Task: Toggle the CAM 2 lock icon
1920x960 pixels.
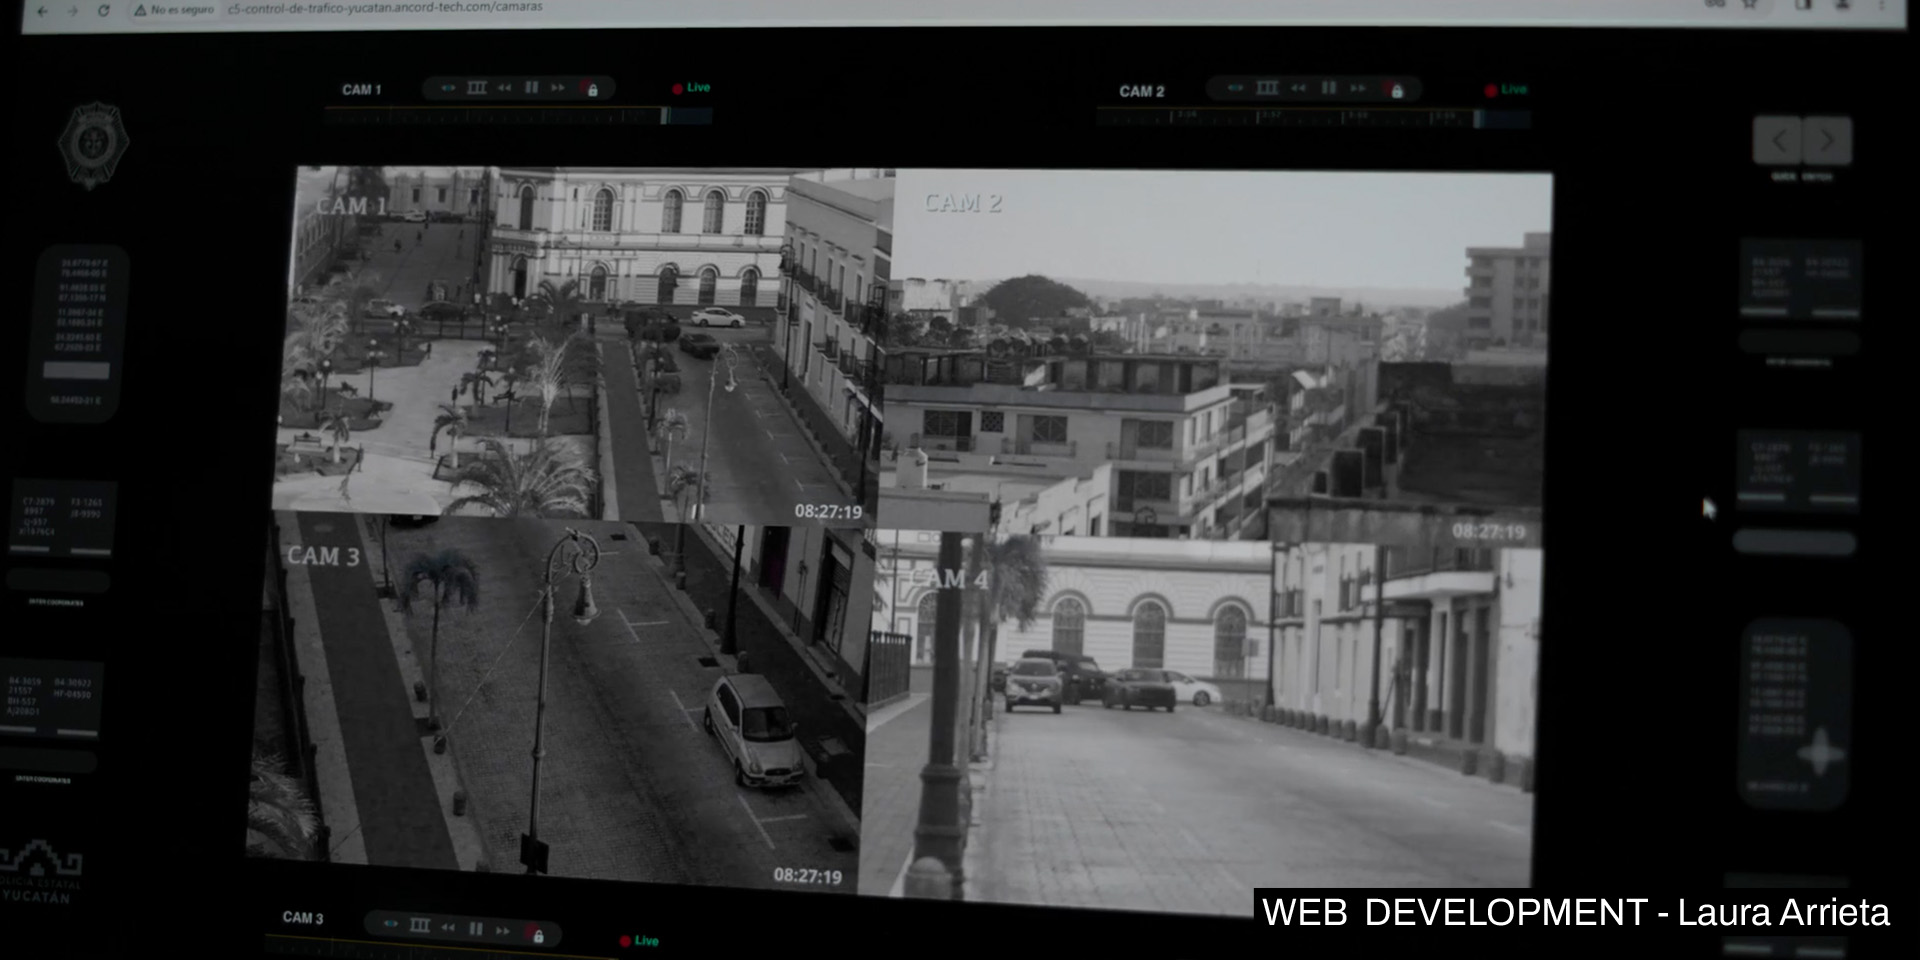Action: (1397, 91)
